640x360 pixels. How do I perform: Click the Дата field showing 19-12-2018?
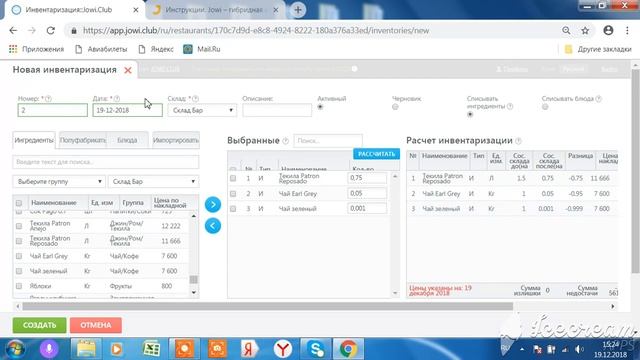click(x=127, y=110)
